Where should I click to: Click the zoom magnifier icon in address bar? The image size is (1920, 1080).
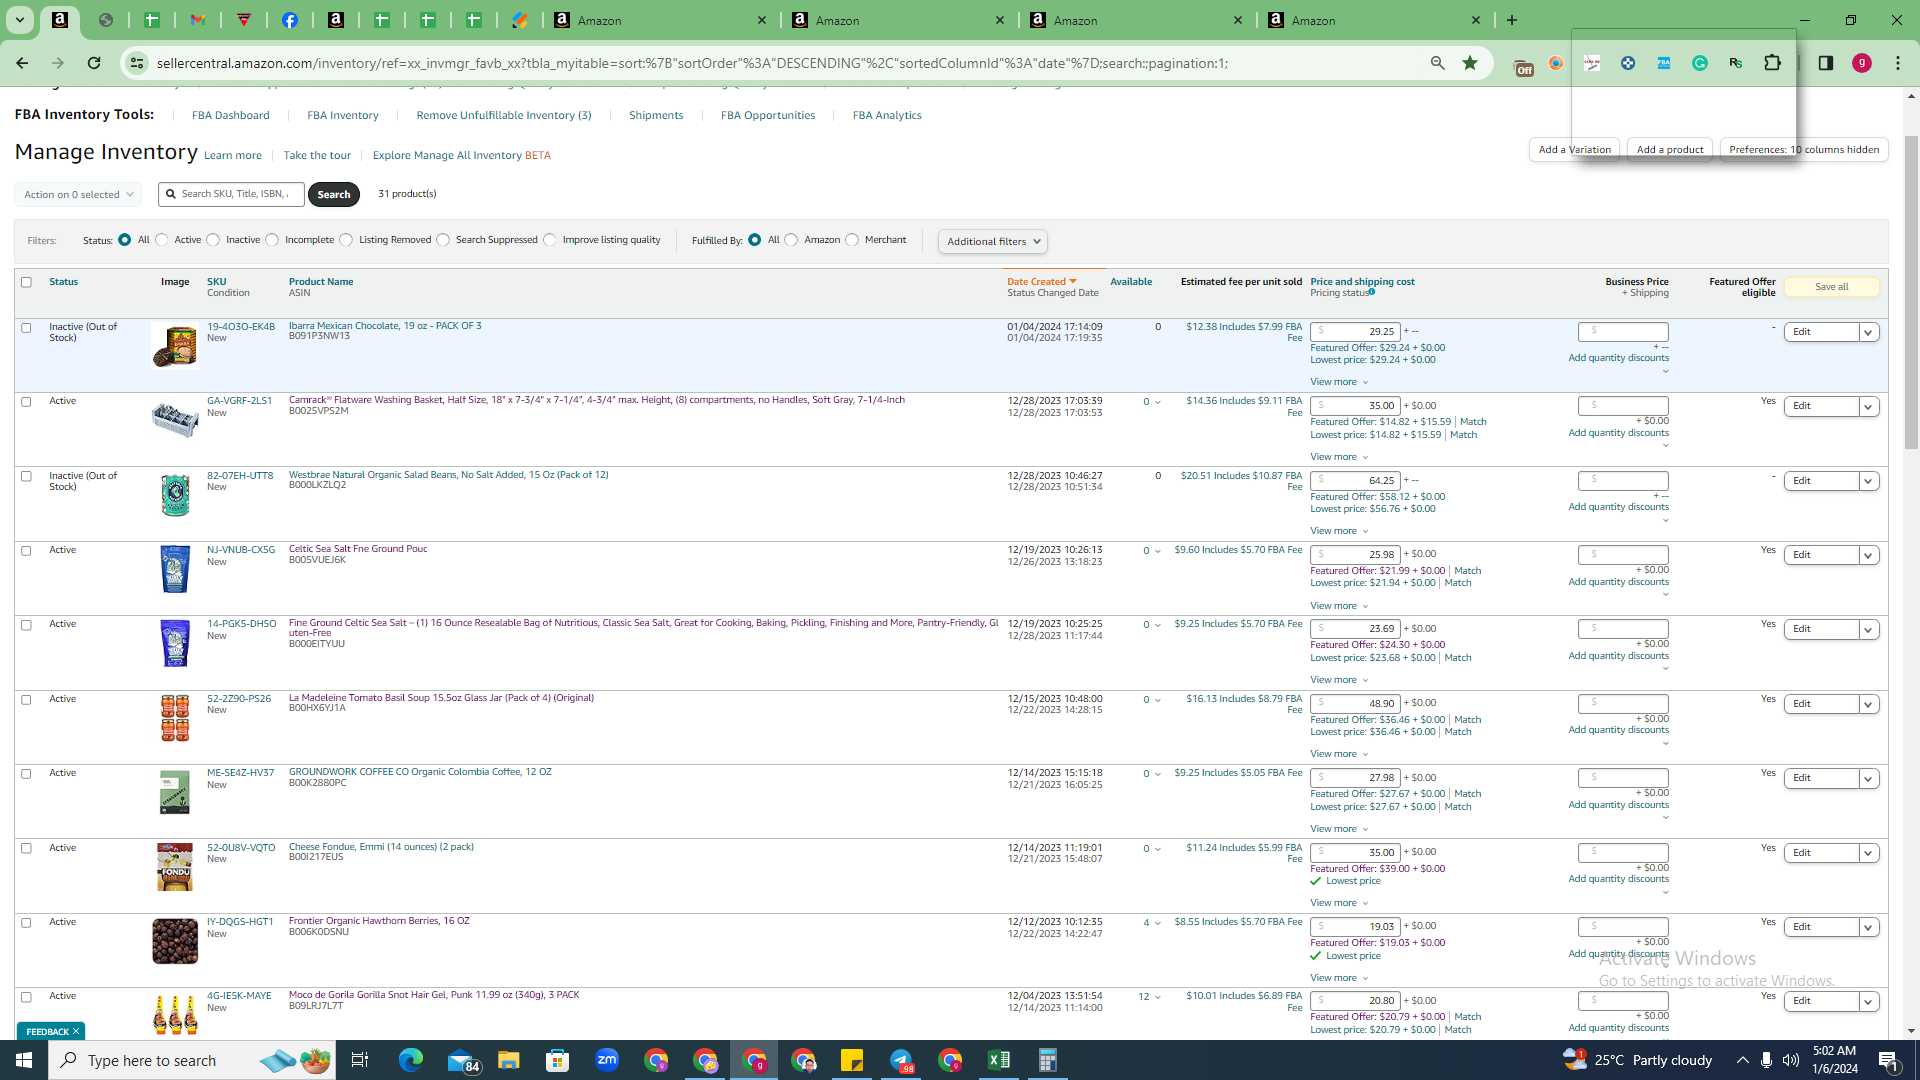(x=1437, y=63)
